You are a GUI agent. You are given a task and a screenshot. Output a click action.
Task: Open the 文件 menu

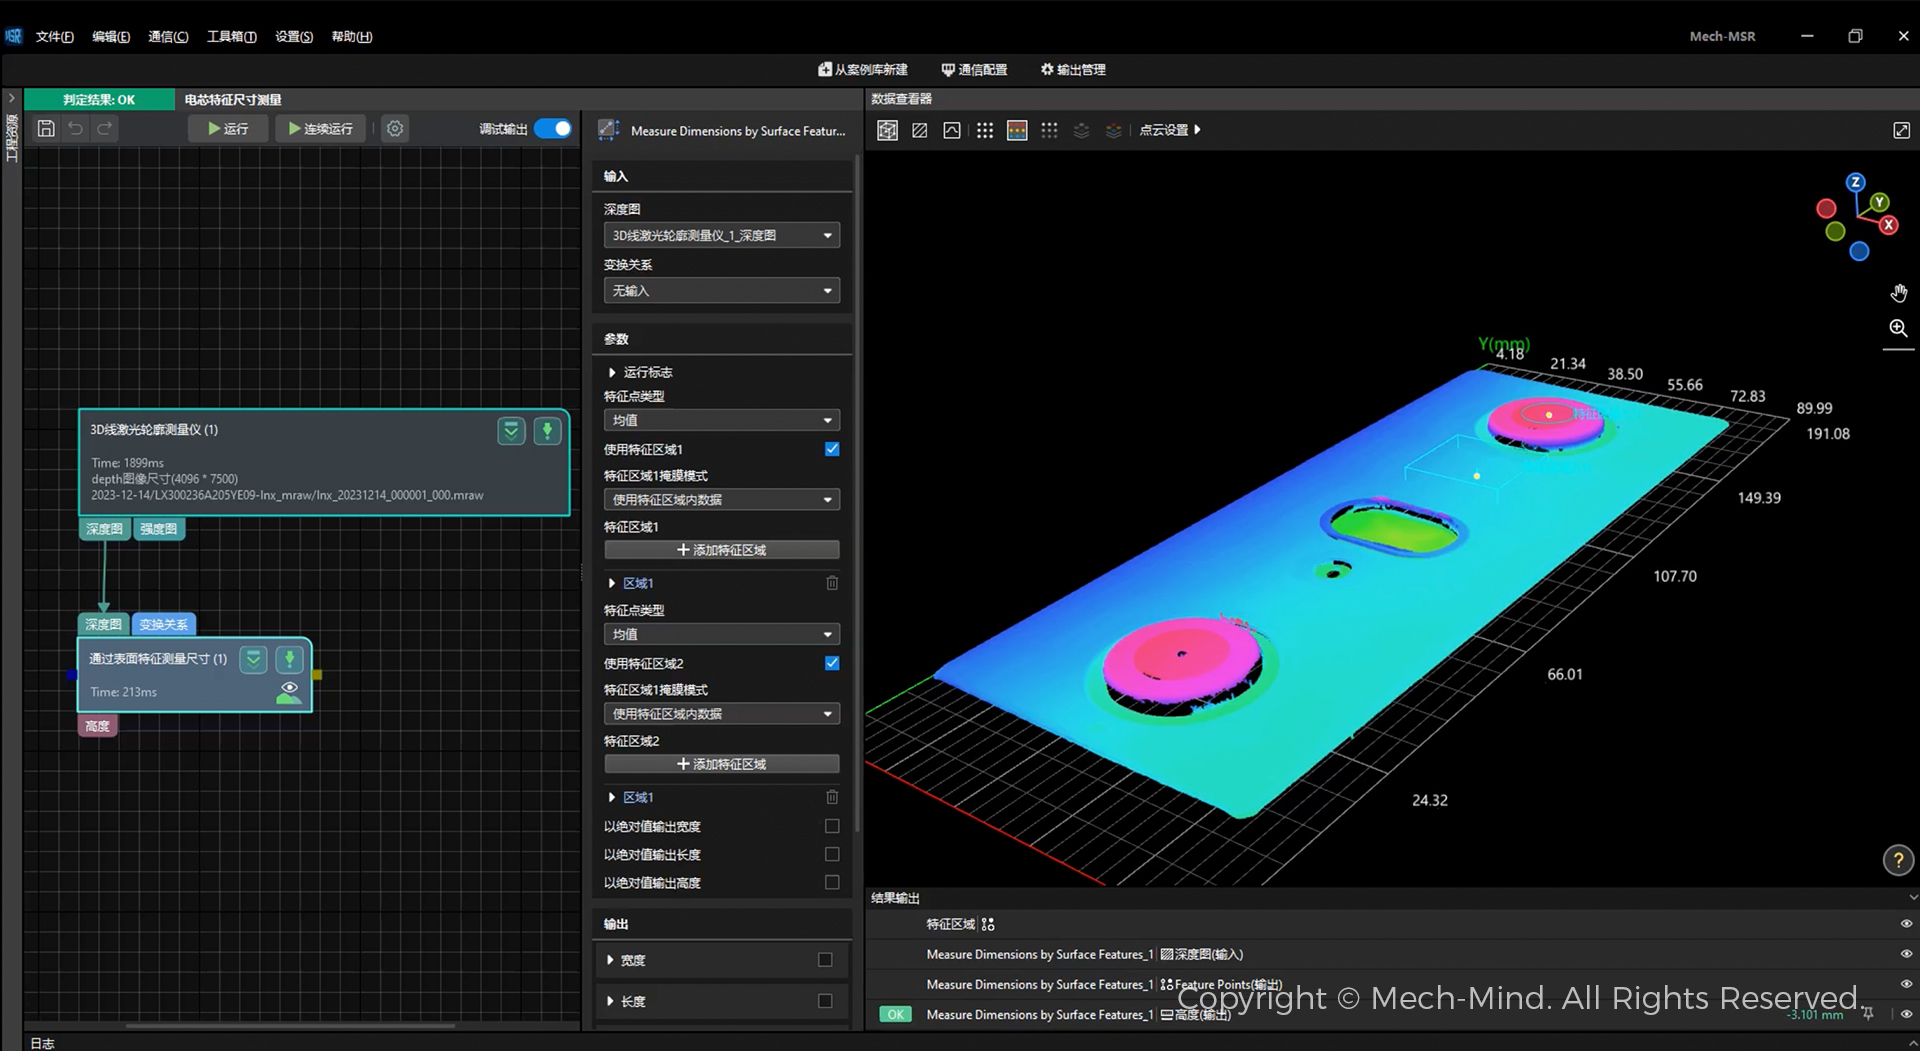point(54,37)
